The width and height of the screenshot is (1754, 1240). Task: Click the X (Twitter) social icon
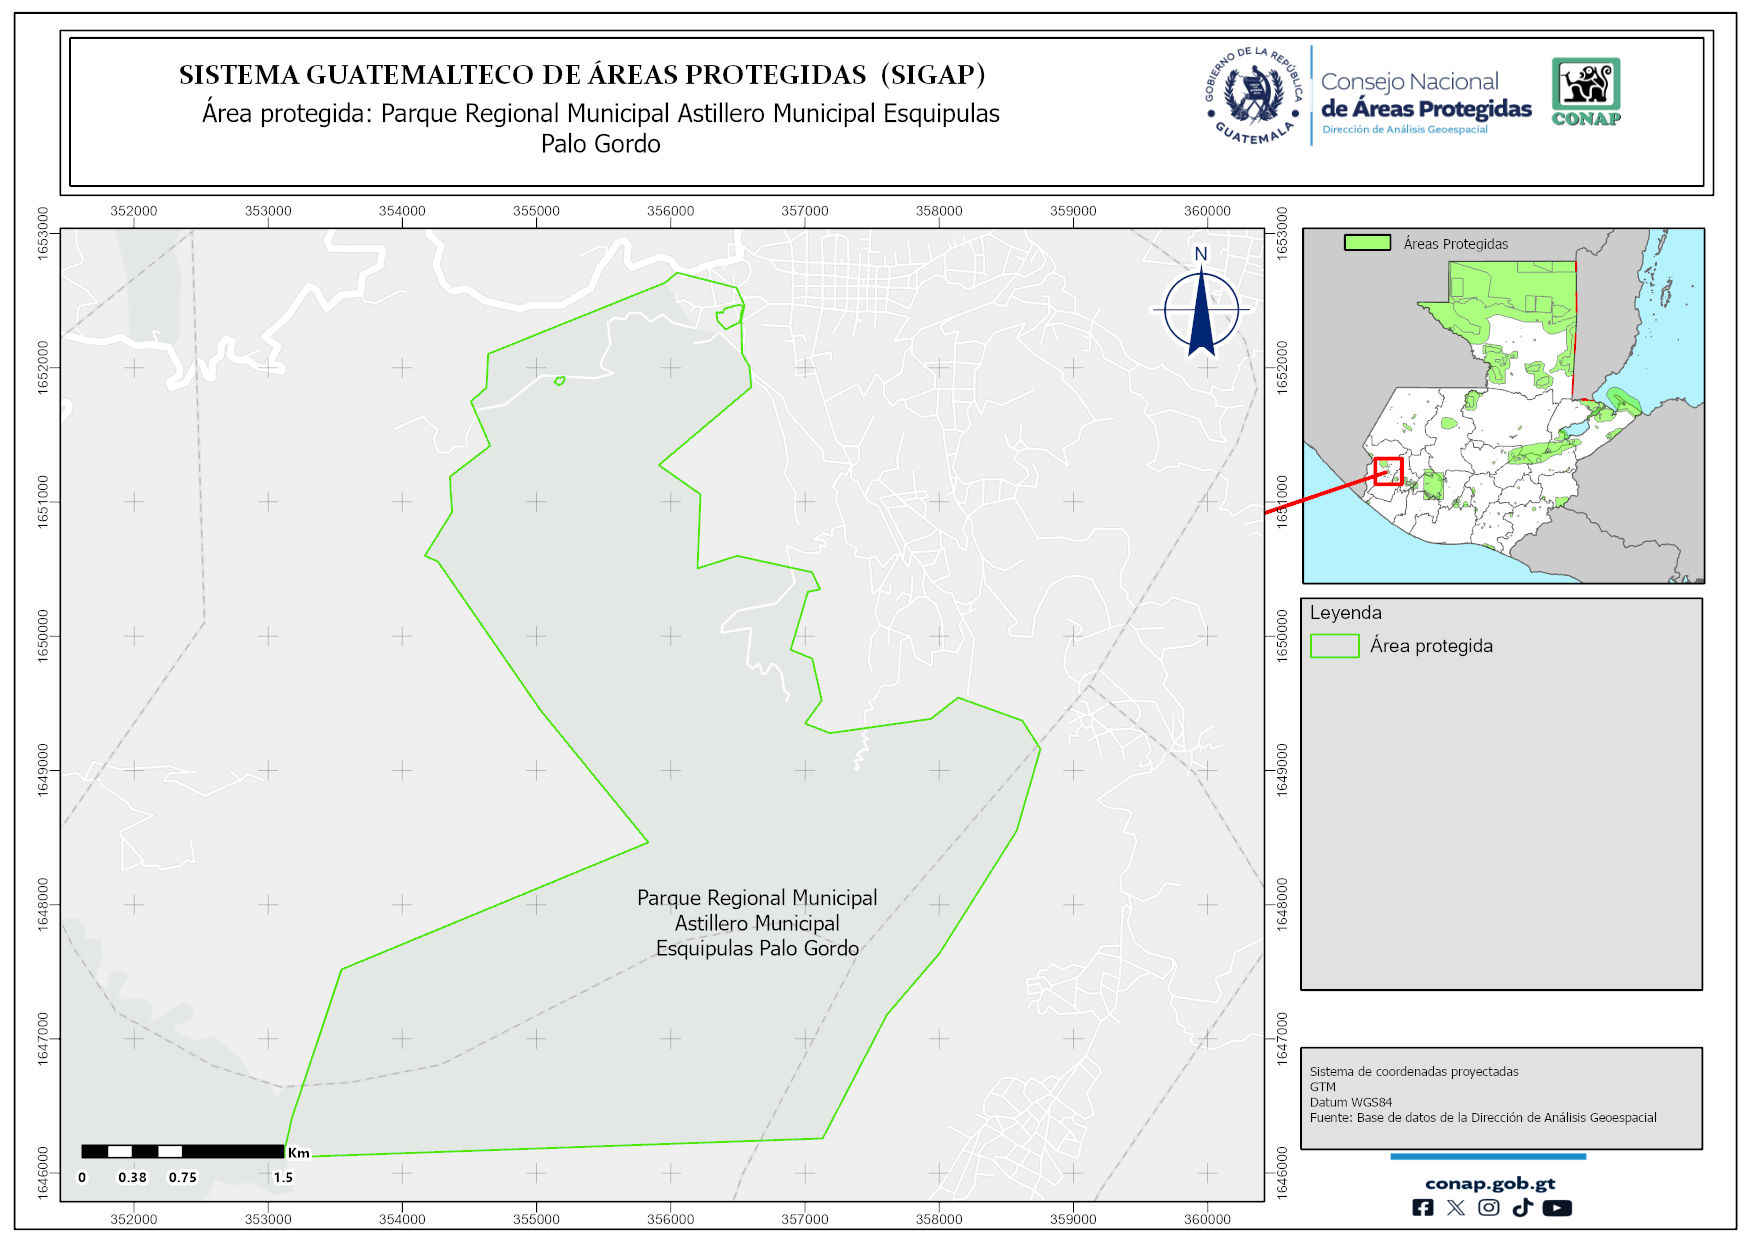click(x=1456, y=1208)
